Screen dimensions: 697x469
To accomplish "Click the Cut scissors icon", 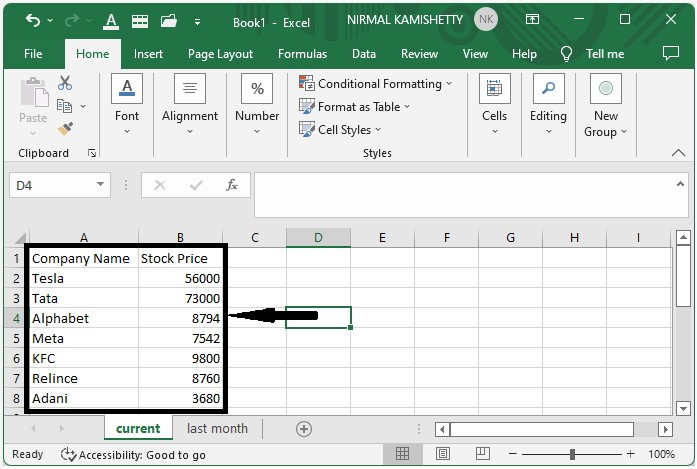I will pyautogui.click(x=65, y=84).
